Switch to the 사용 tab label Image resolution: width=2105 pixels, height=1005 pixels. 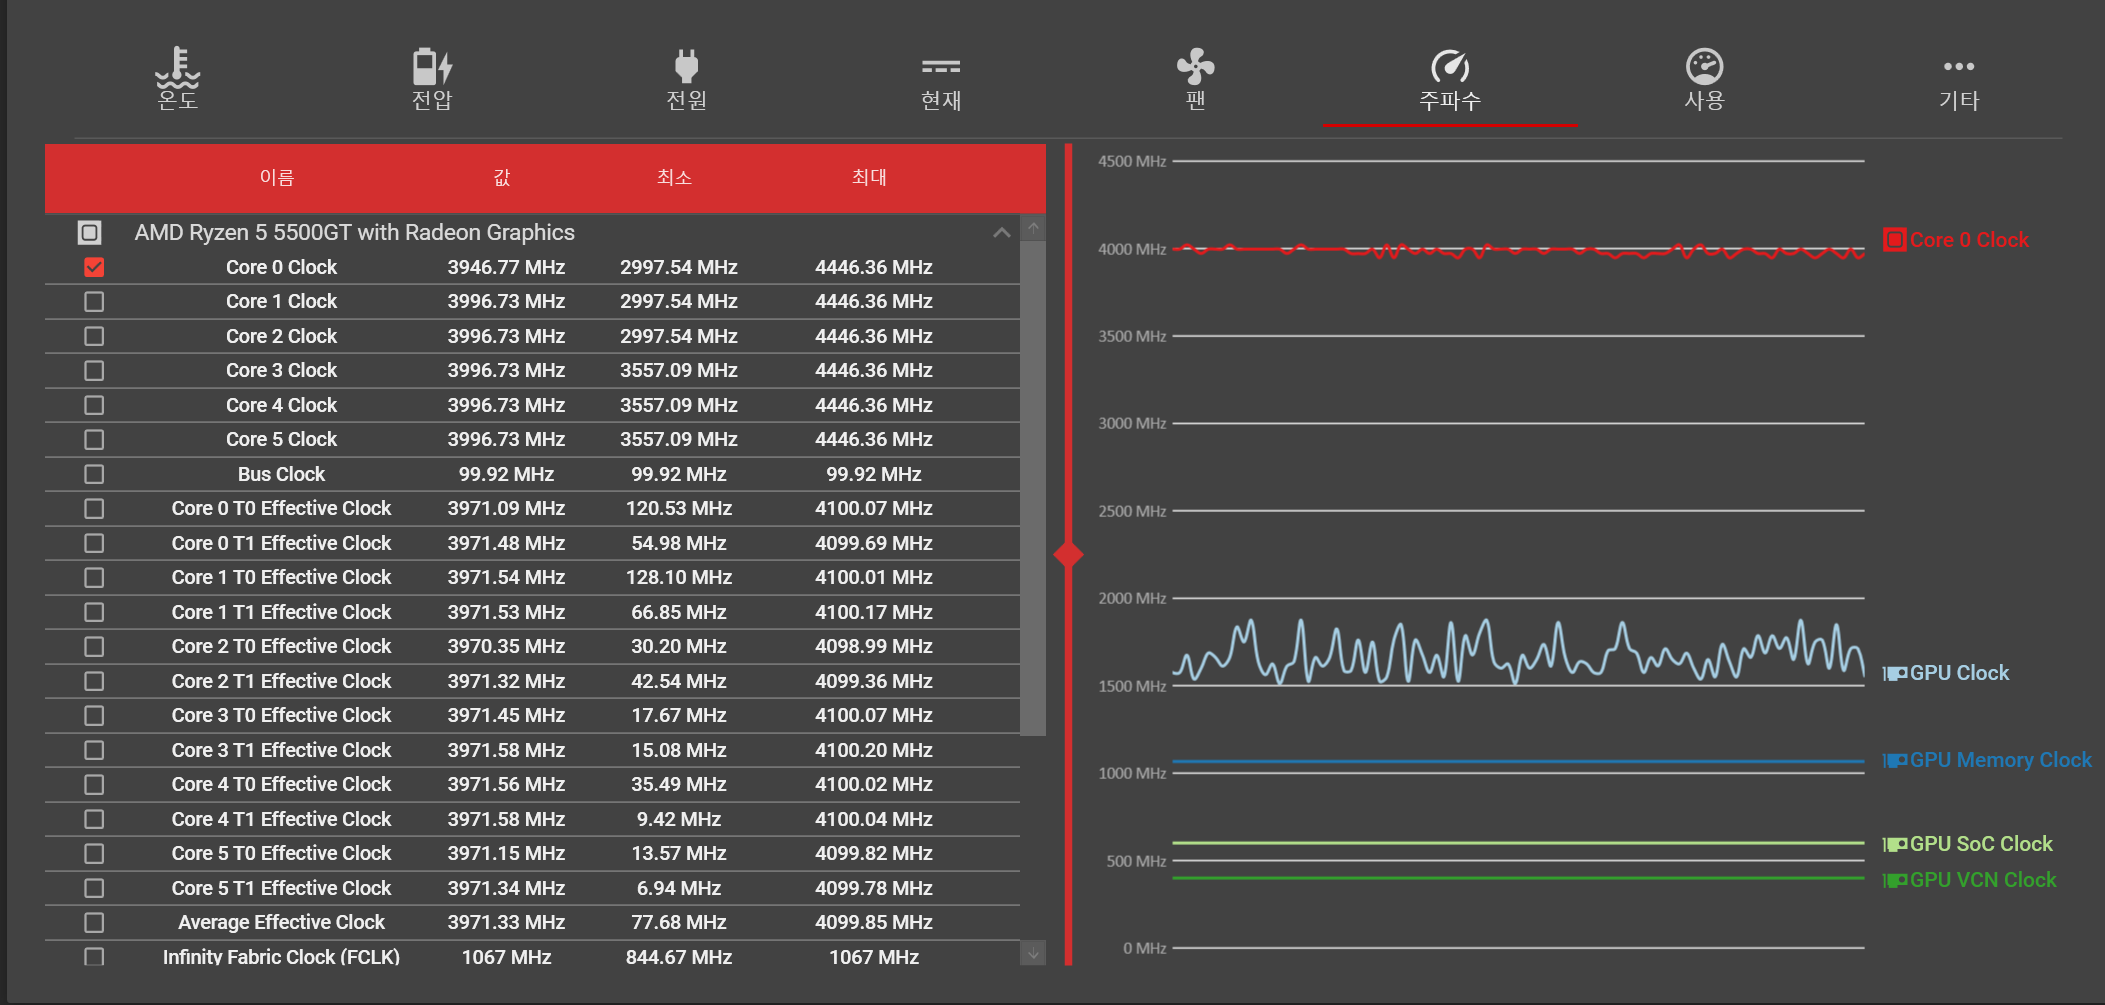tap(1704, 101)
